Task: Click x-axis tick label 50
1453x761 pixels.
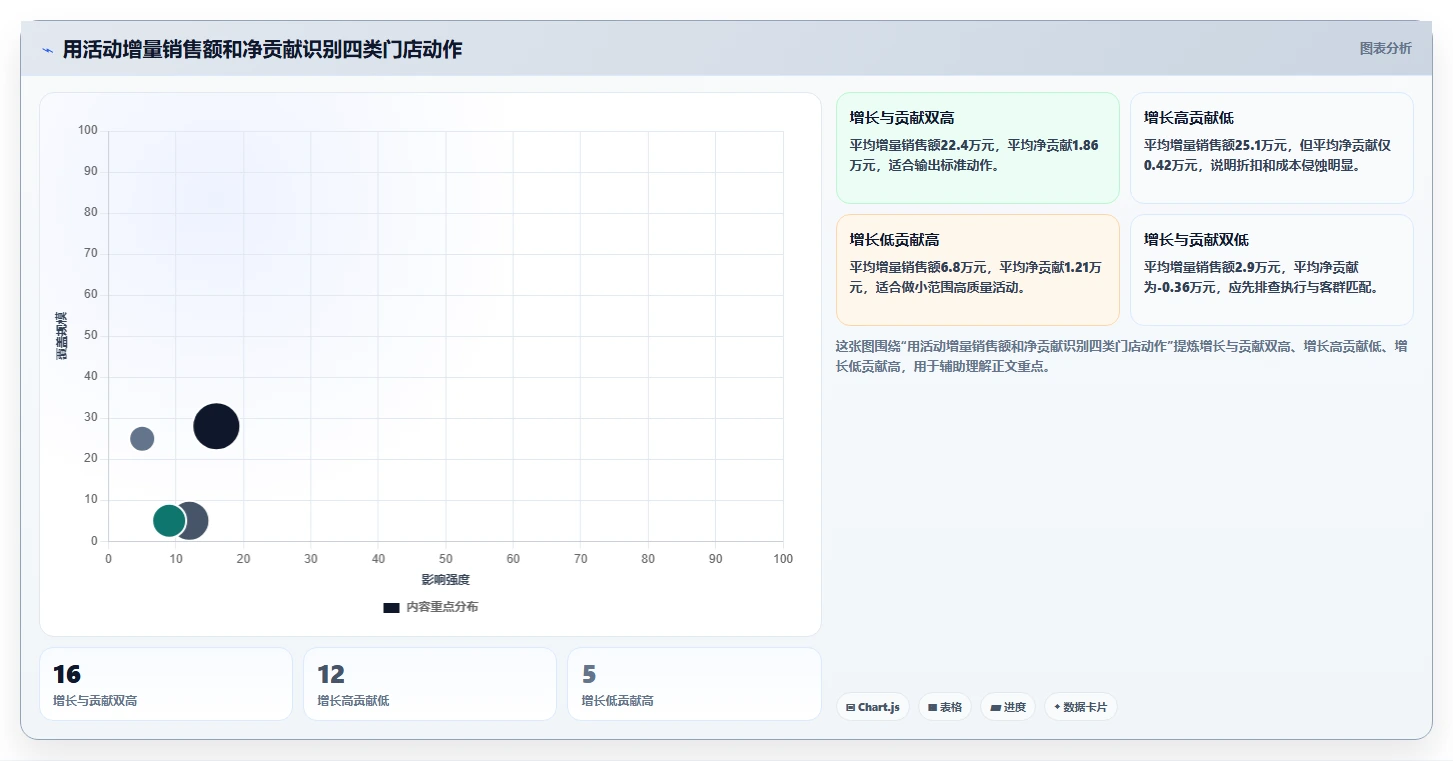Action: tap(445, 559)
